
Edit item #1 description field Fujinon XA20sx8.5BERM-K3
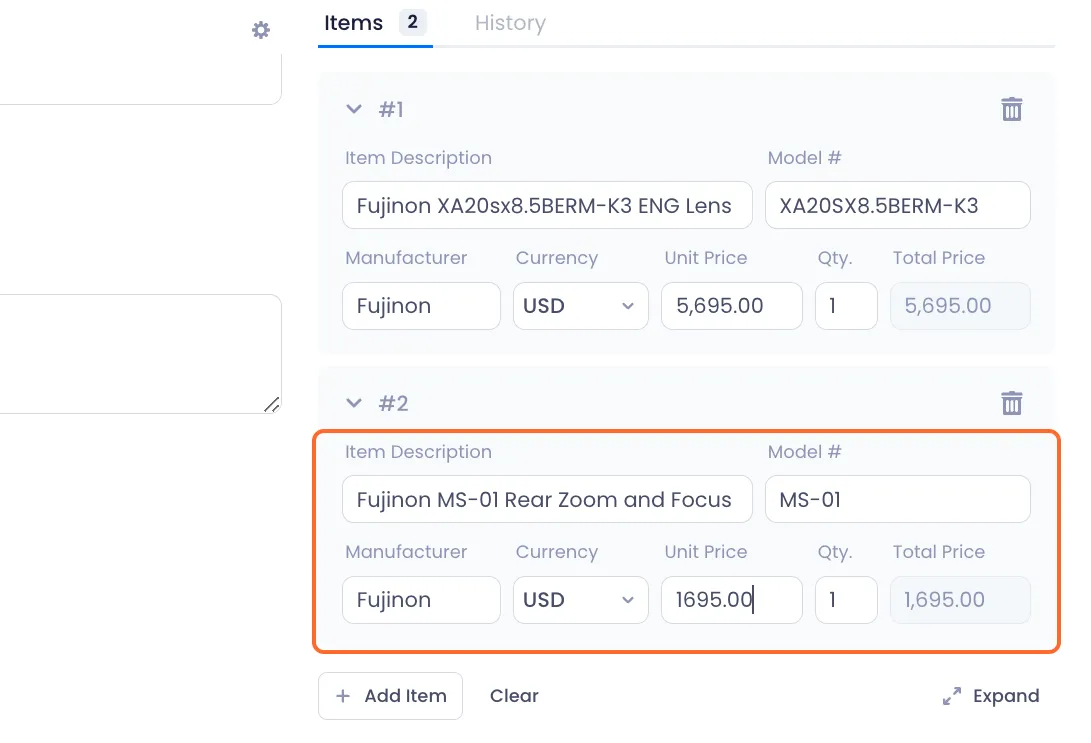point(547,205)
